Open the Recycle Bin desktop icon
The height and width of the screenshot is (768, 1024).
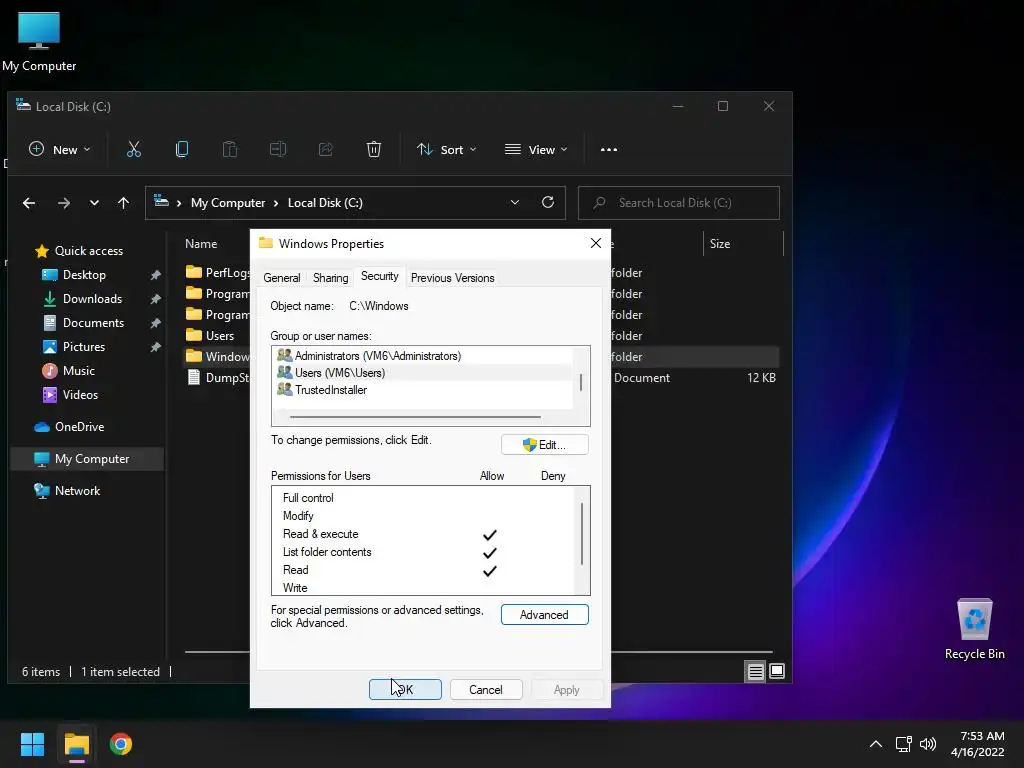coord(974,629)
